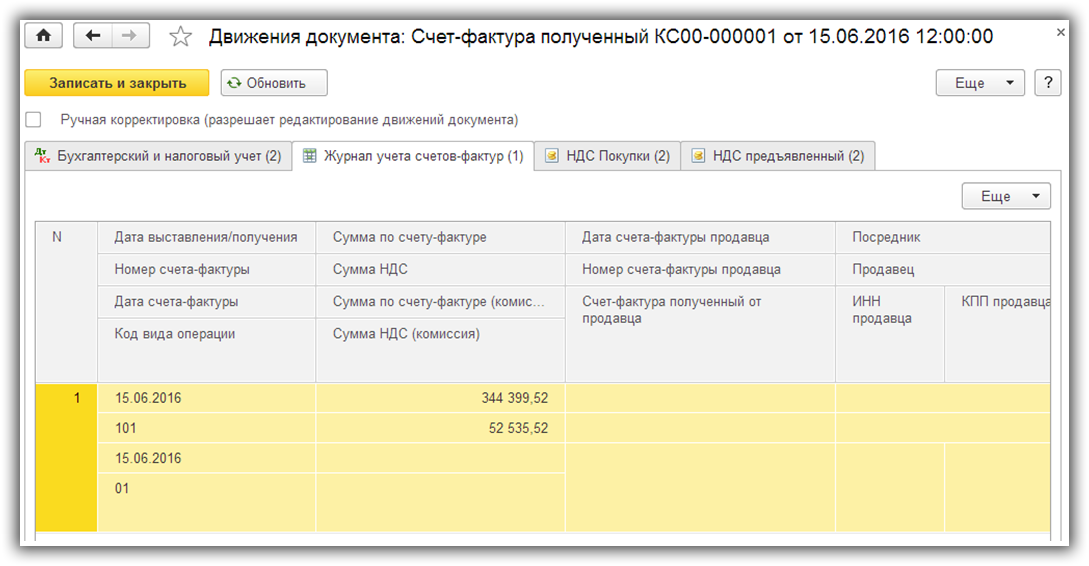
Task: Select invoice number cell 101
Action: click(x=206, y=428)
